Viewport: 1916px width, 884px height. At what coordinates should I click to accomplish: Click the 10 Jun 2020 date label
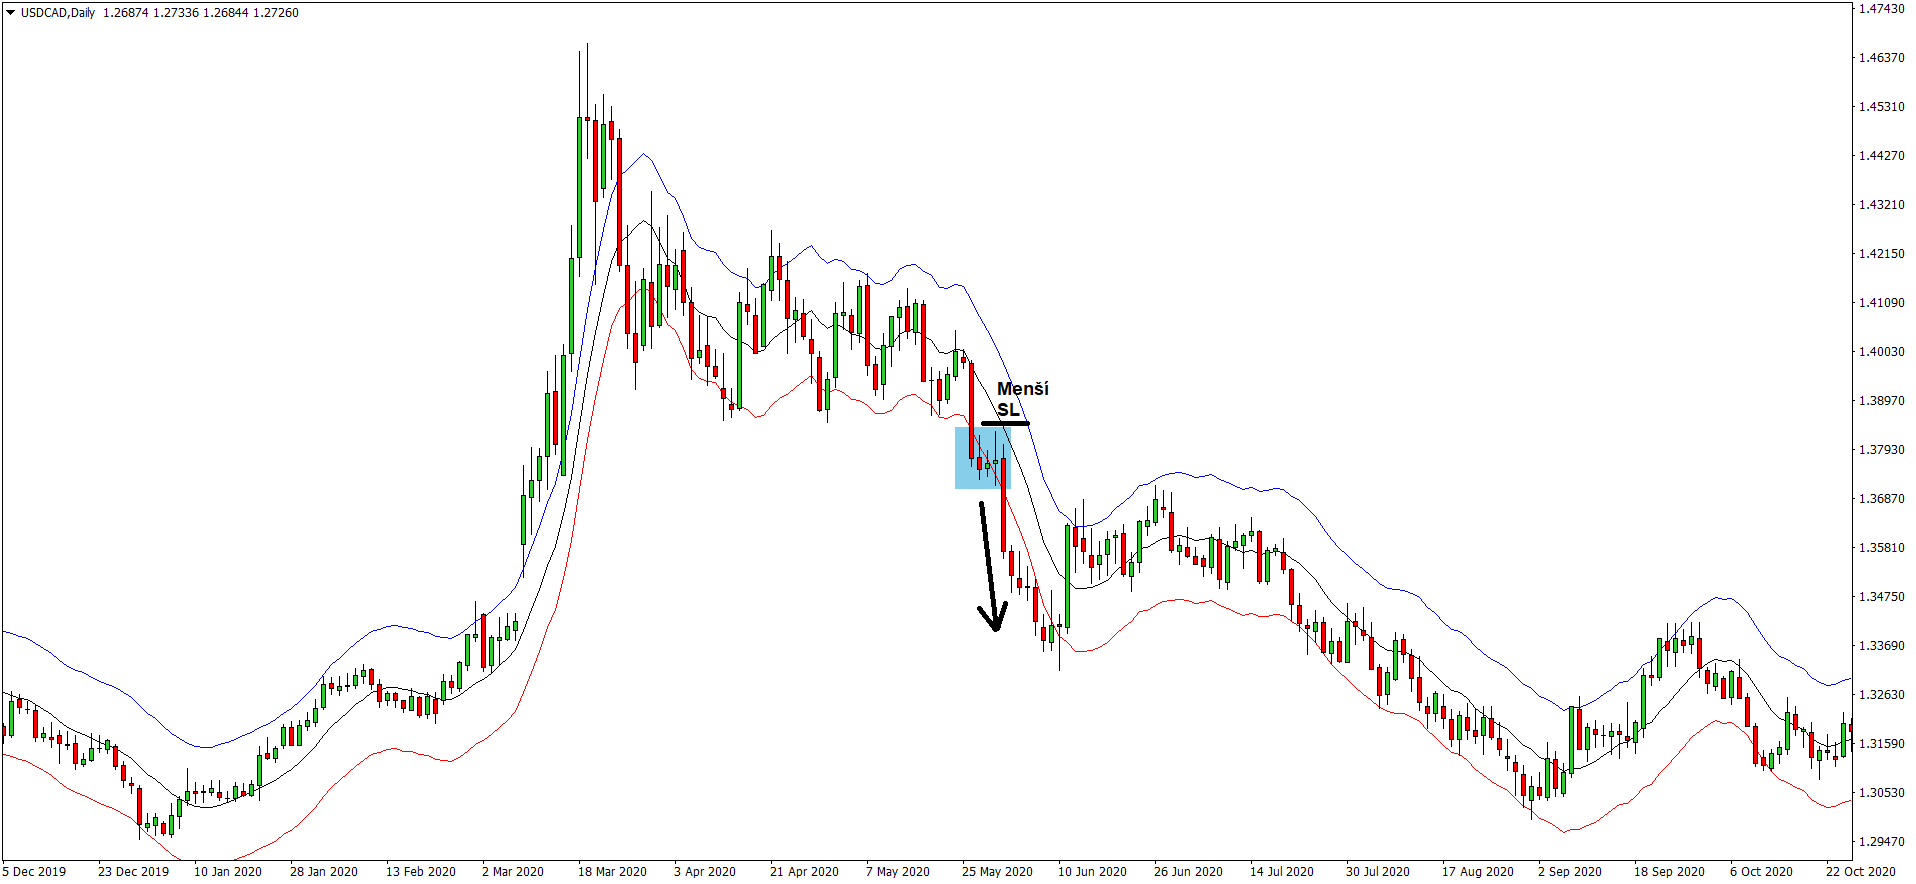coord(1092,872)
